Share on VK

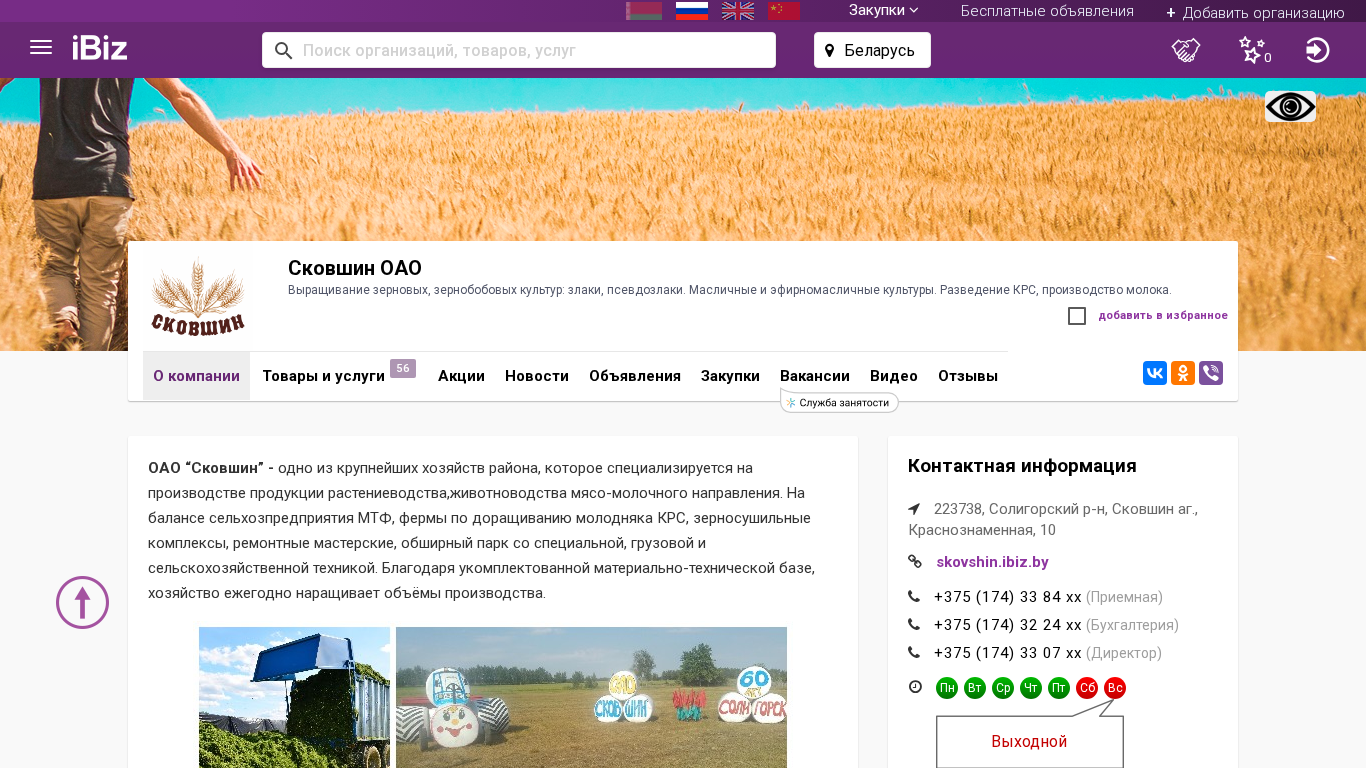click(x=1155, y=373)
